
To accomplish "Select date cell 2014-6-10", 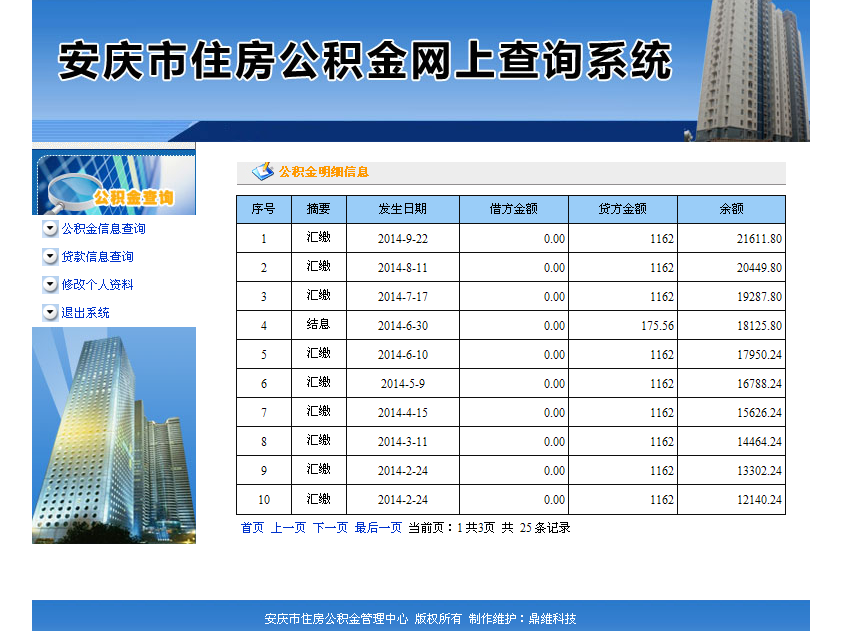I will (403, 355).
